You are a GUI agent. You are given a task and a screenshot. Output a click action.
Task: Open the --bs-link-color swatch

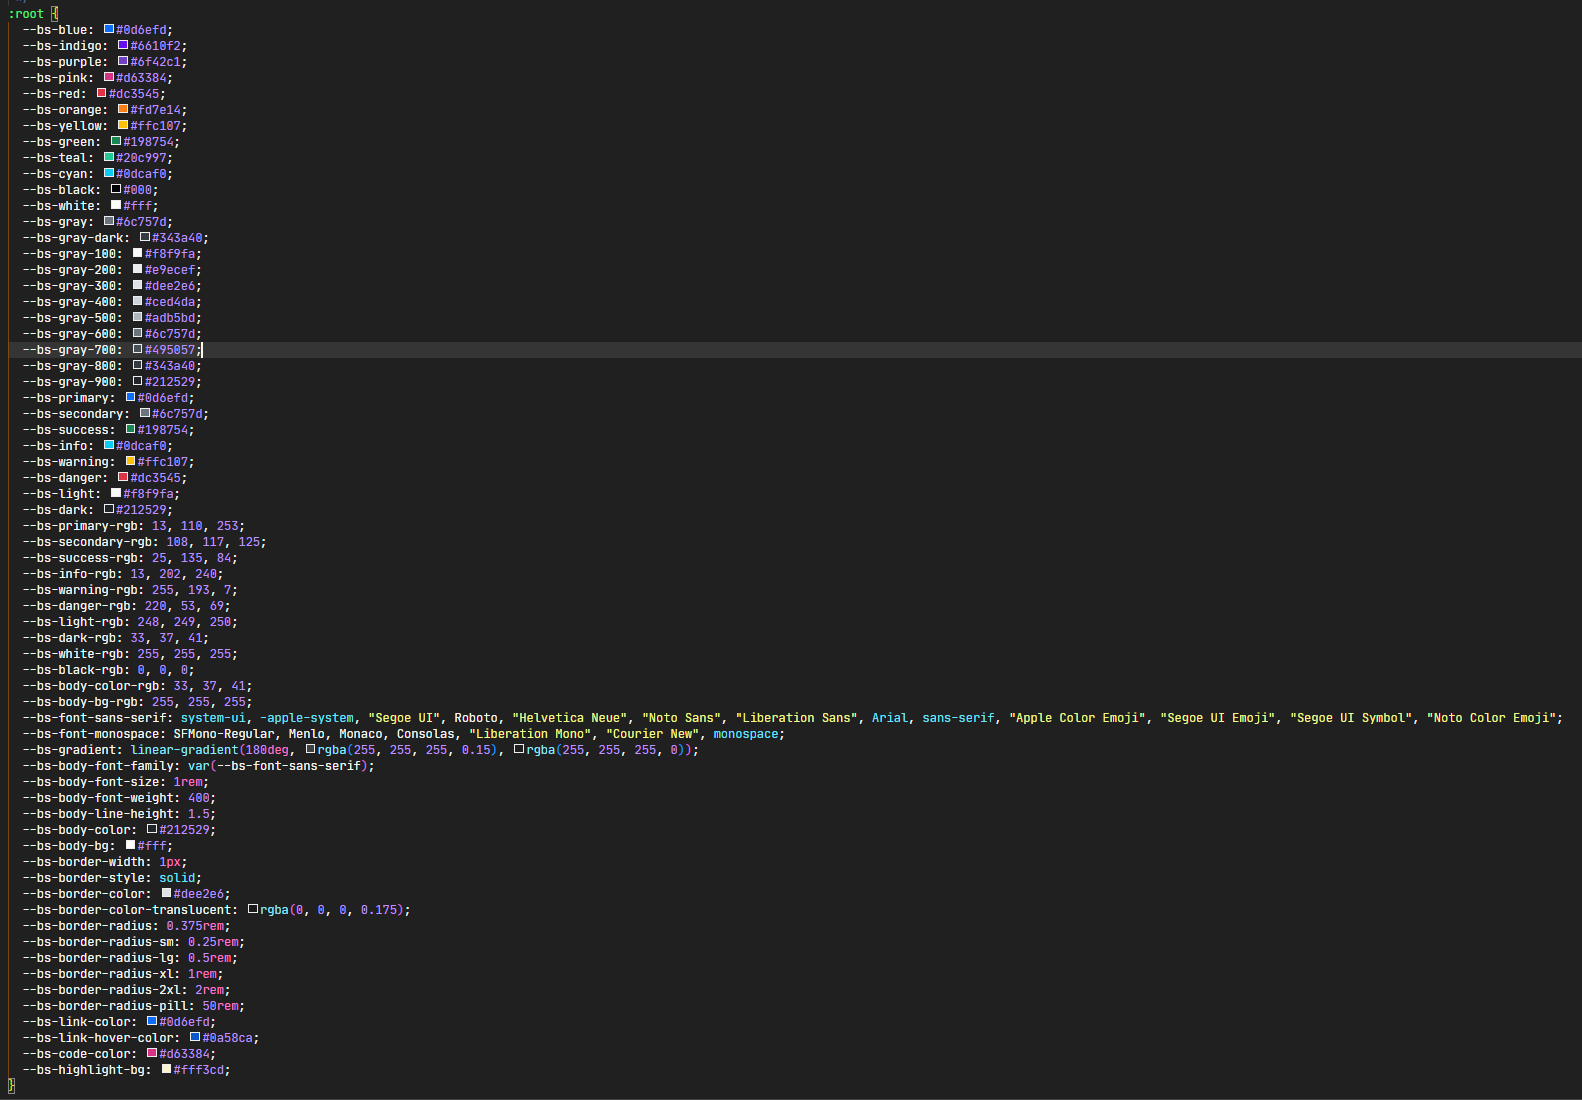point(152,1021)
